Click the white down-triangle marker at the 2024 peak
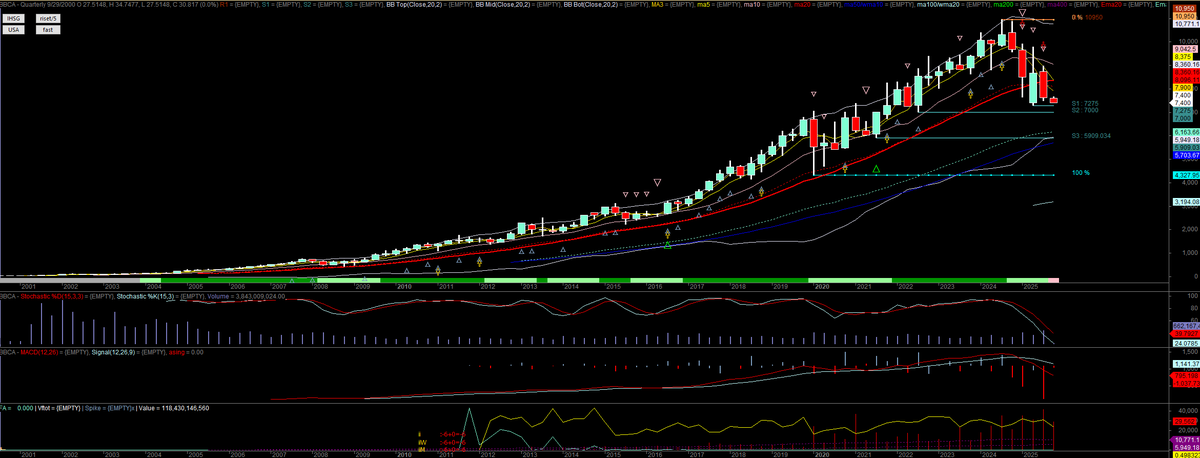The width and height of the screenshot is (1200, 458). pos(1022,13)
